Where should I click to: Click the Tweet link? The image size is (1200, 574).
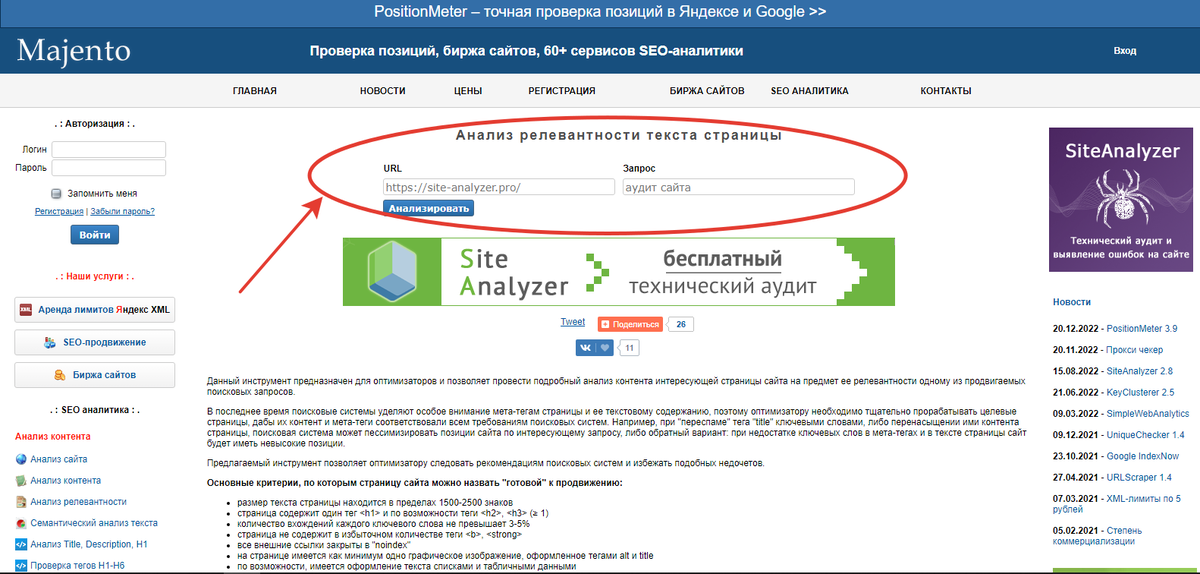click(573, 322)
